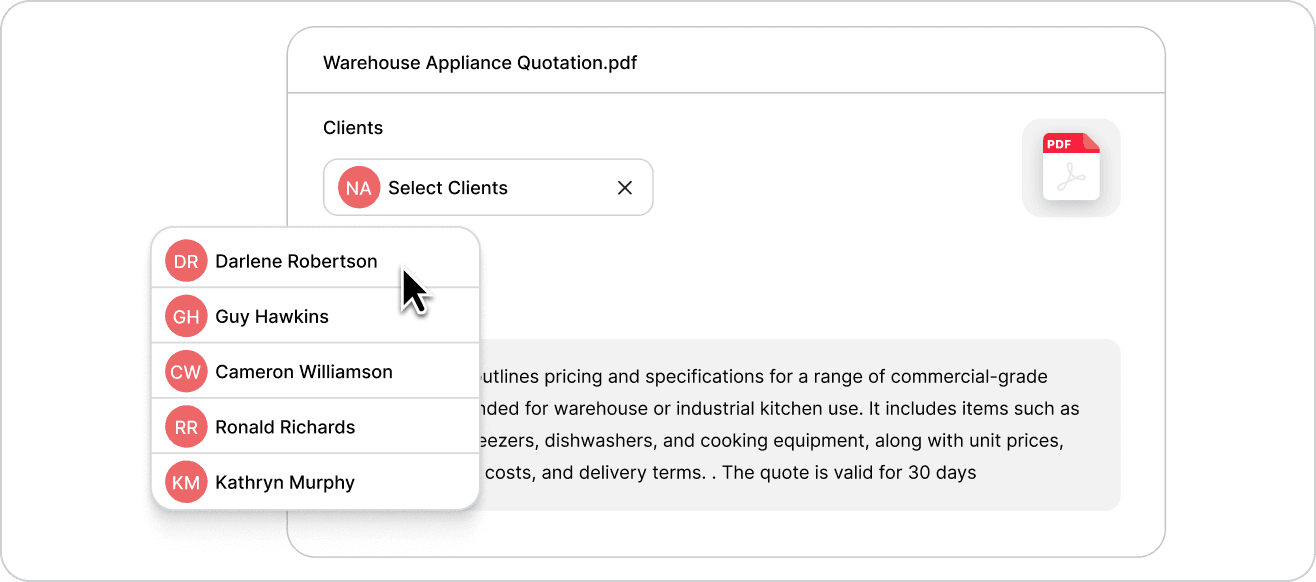The width and height of the screenshot is (1316, 582).
Task: Select Darlene Robertson from the list
Action: [x=296, y=261]
